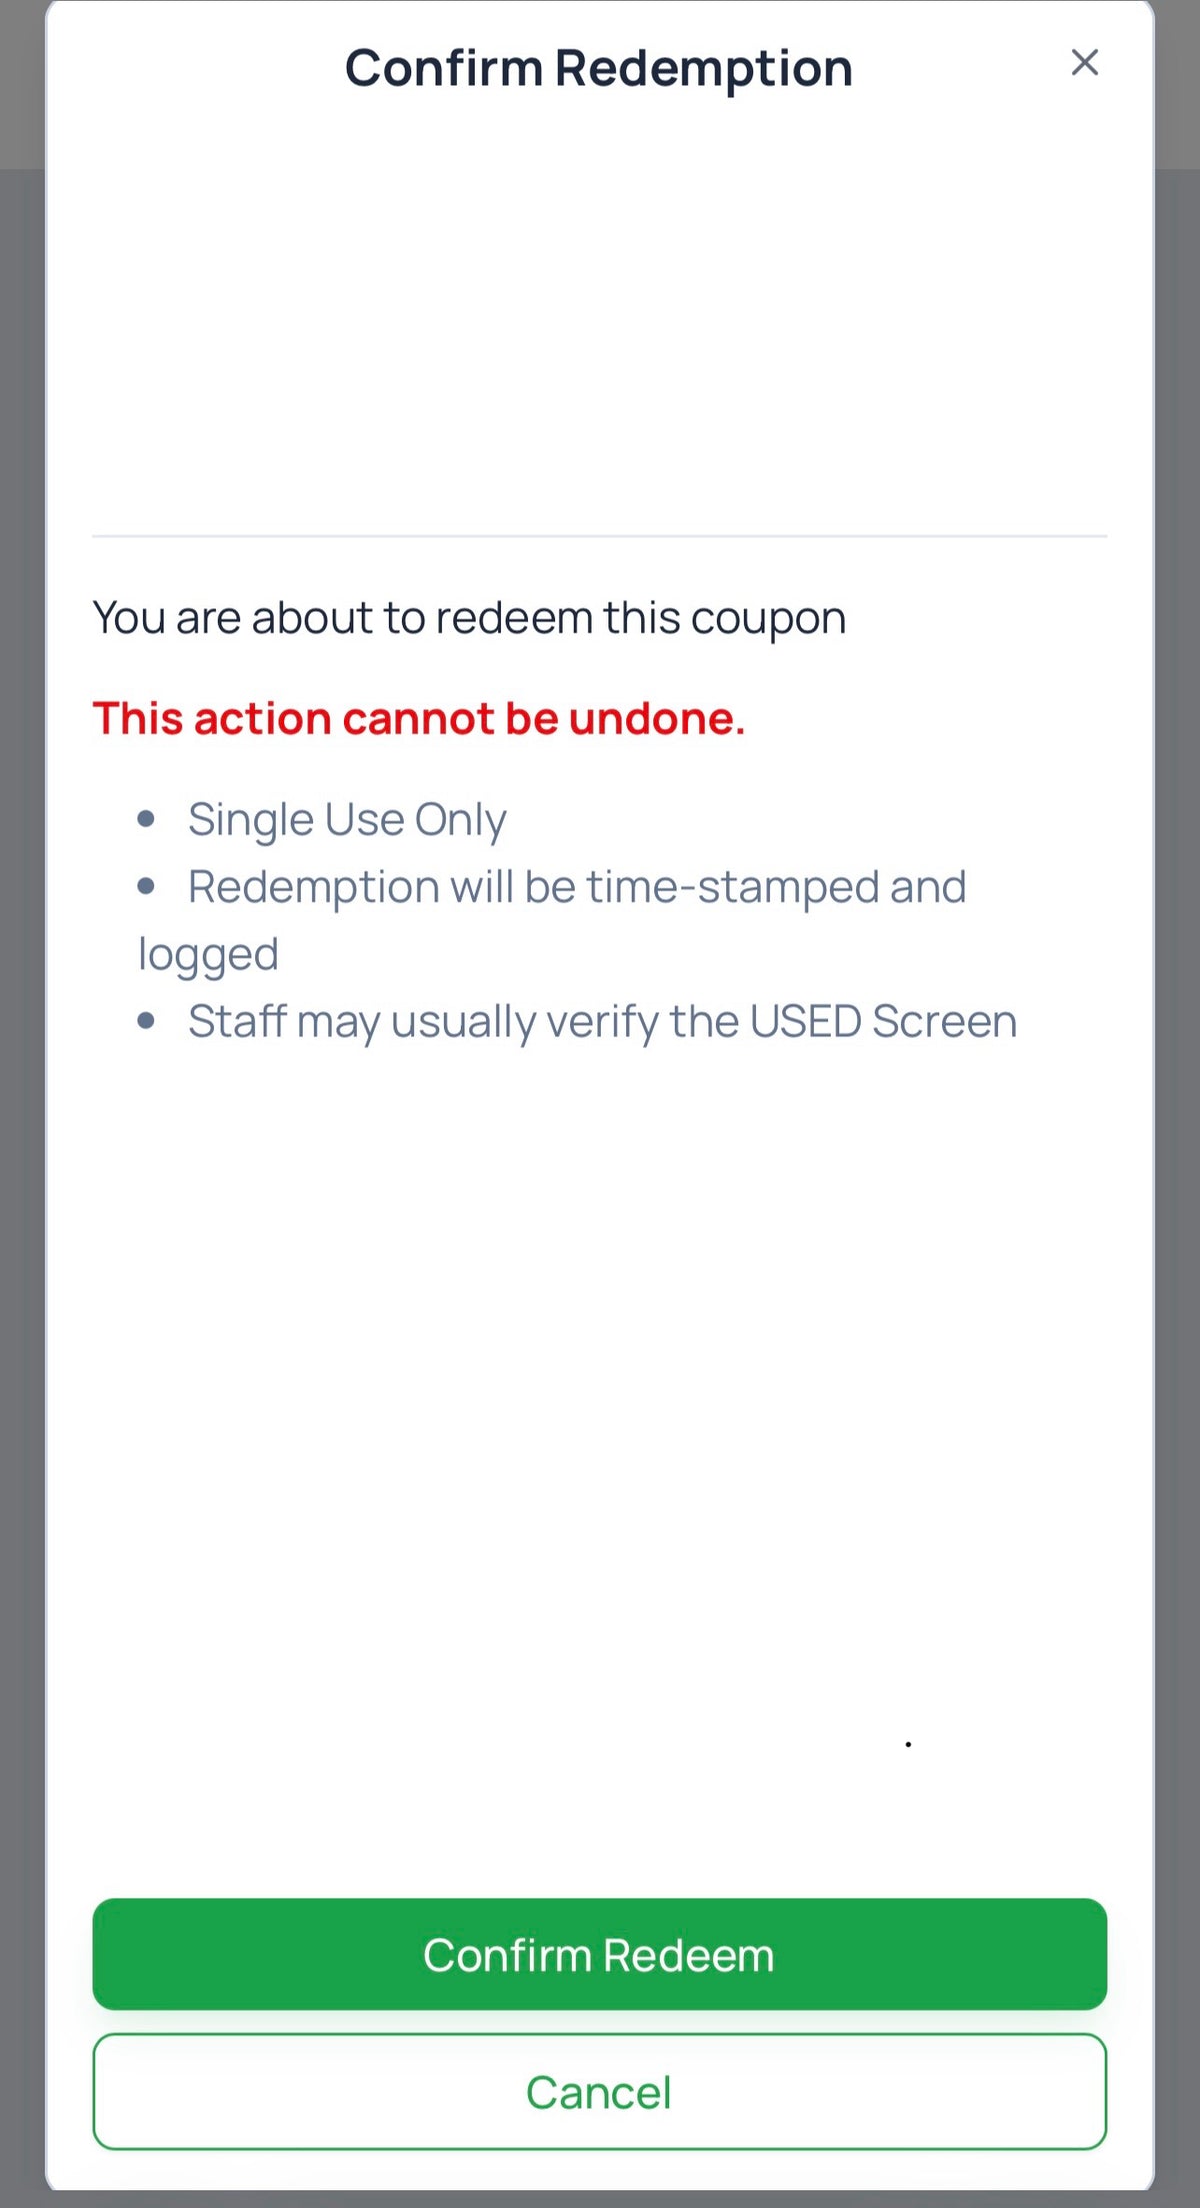Tap the 'Redemption will be time-stamped' line
The width and height of the screenshot is (1200, 2208).
577,887
